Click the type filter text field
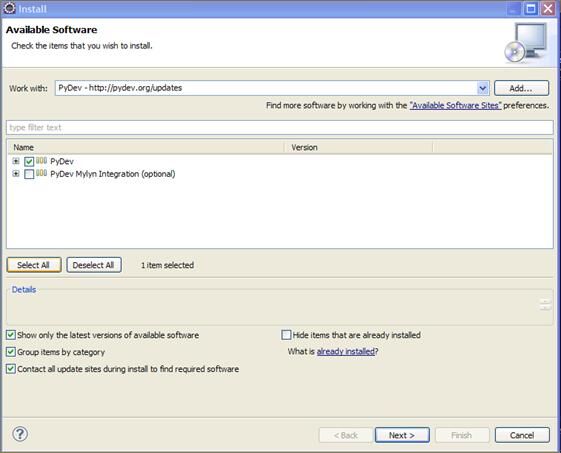The image size is (561, 453). 280,128
